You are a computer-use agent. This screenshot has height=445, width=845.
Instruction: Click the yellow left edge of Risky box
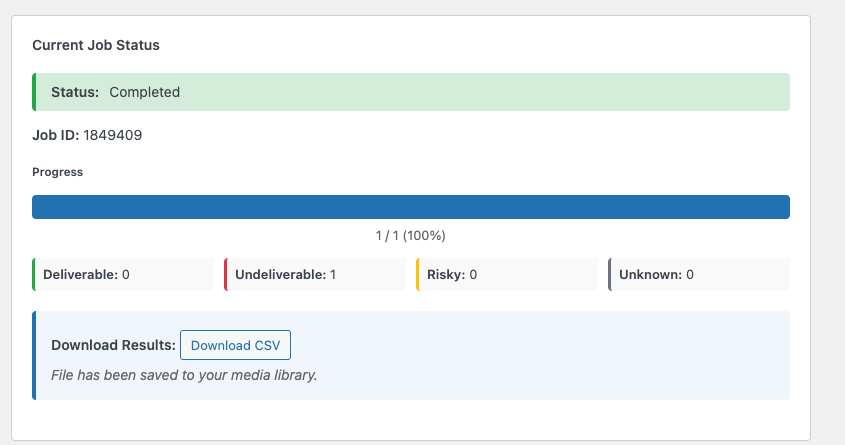[418, 274]
